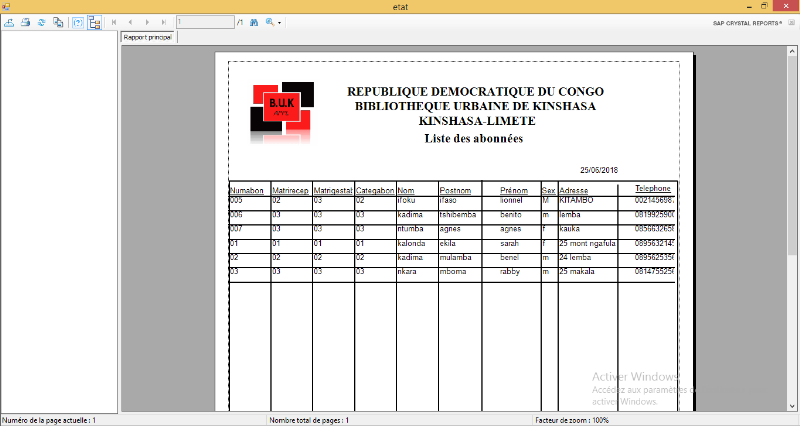Refresh the report data
This screenshot has width=800, height=426.
[x=42, y=22]
